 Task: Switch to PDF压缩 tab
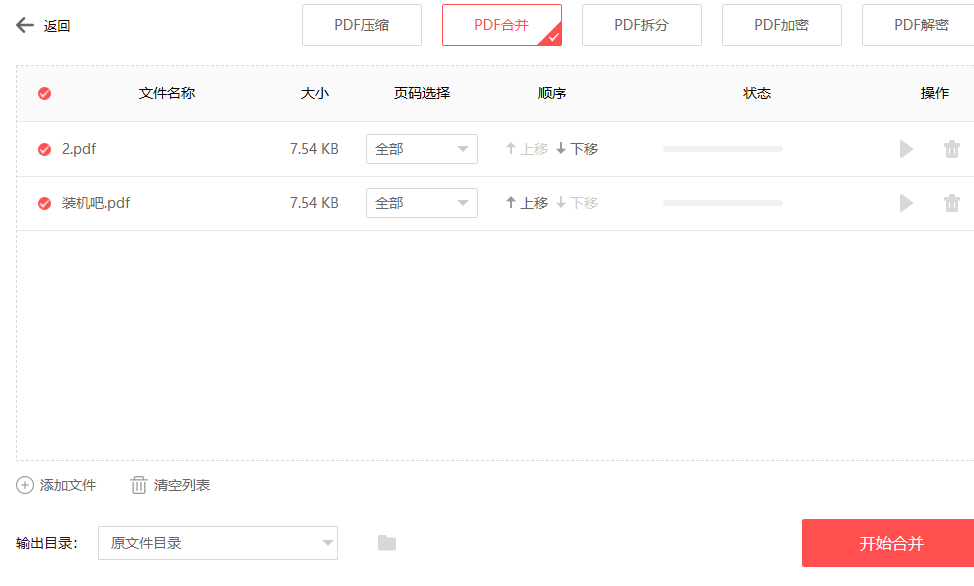362,25
